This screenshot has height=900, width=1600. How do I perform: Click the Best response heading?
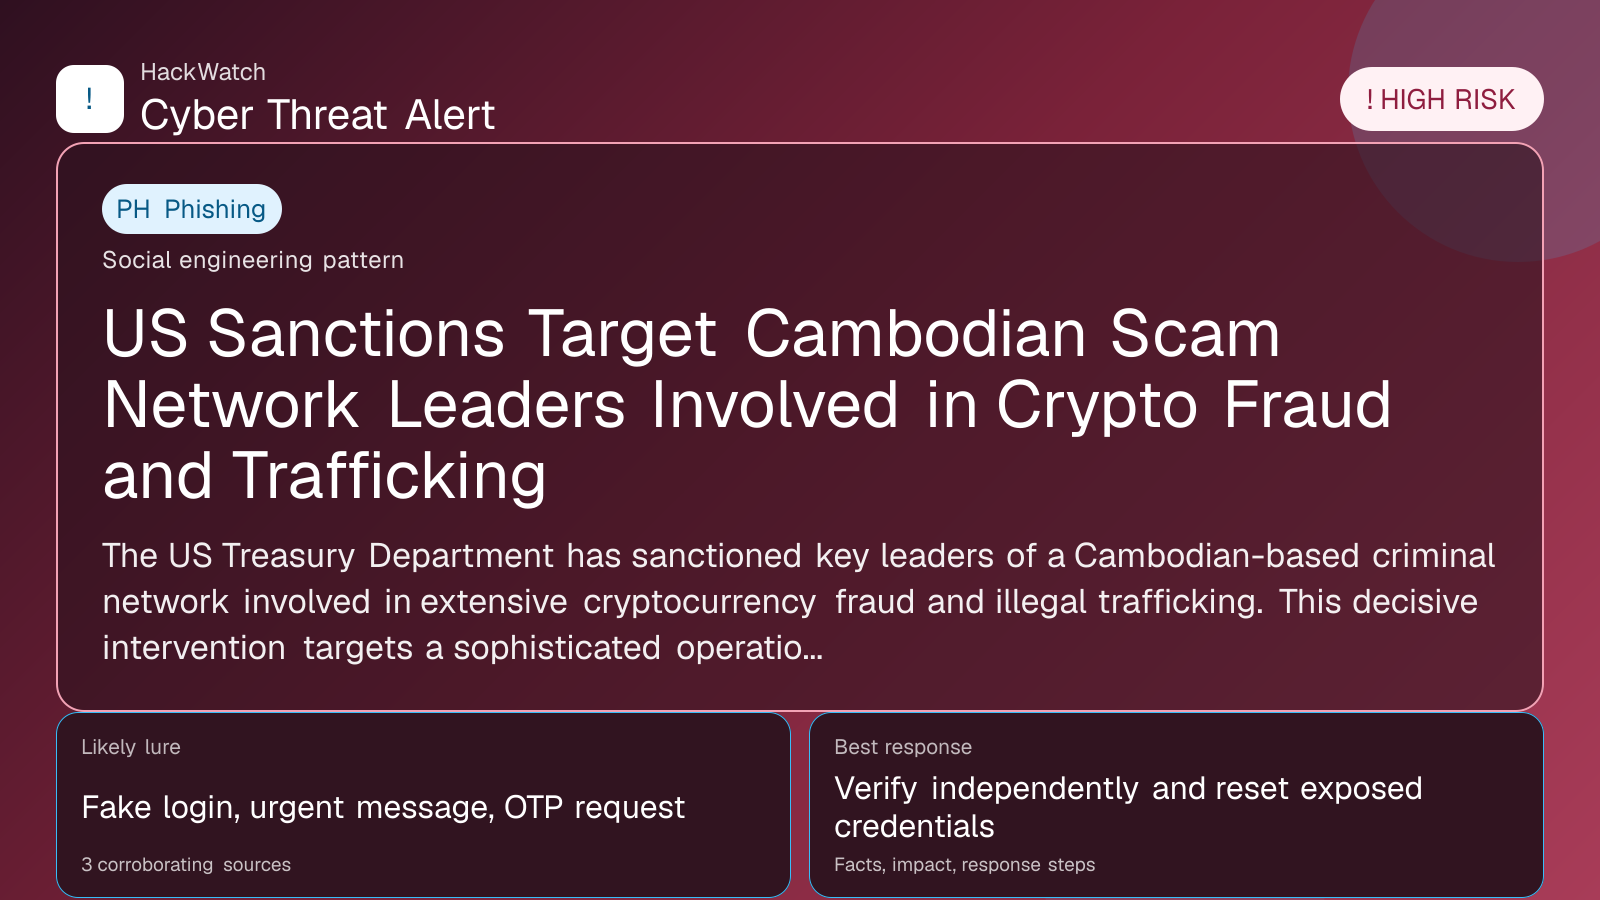tap(903, 747)
